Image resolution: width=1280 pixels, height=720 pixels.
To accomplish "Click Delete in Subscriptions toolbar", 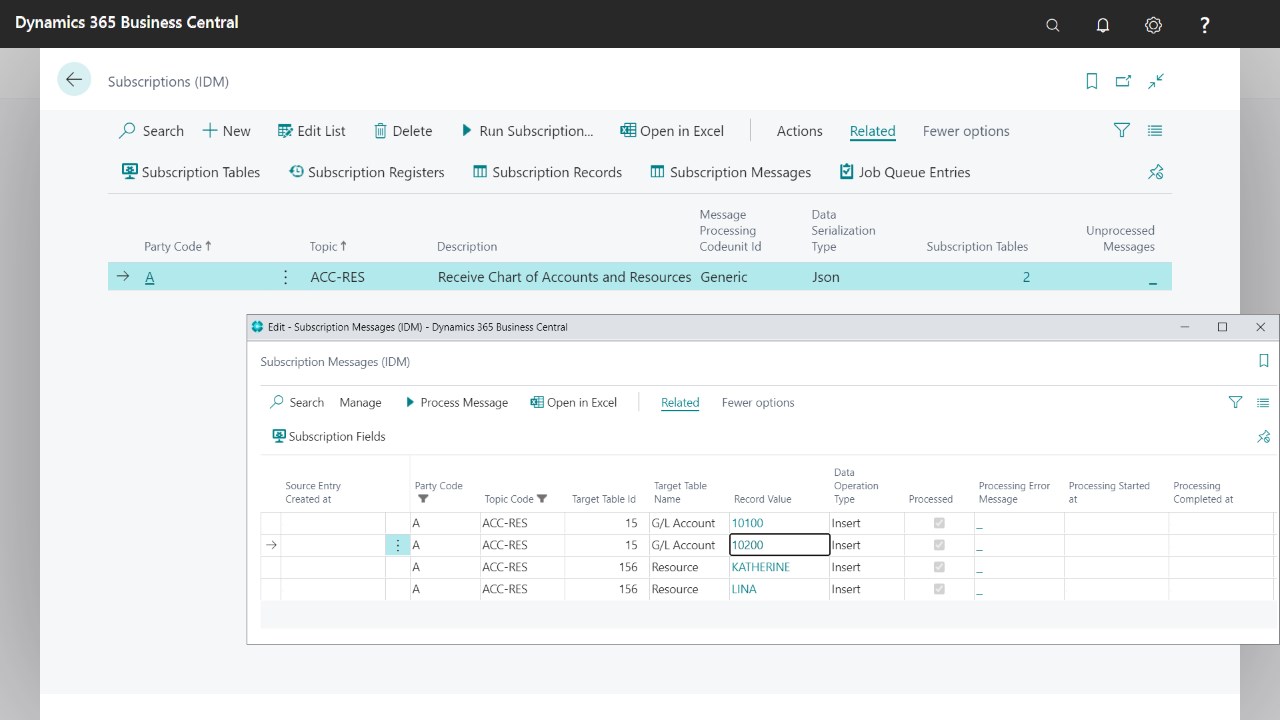I will coord(403,131).
